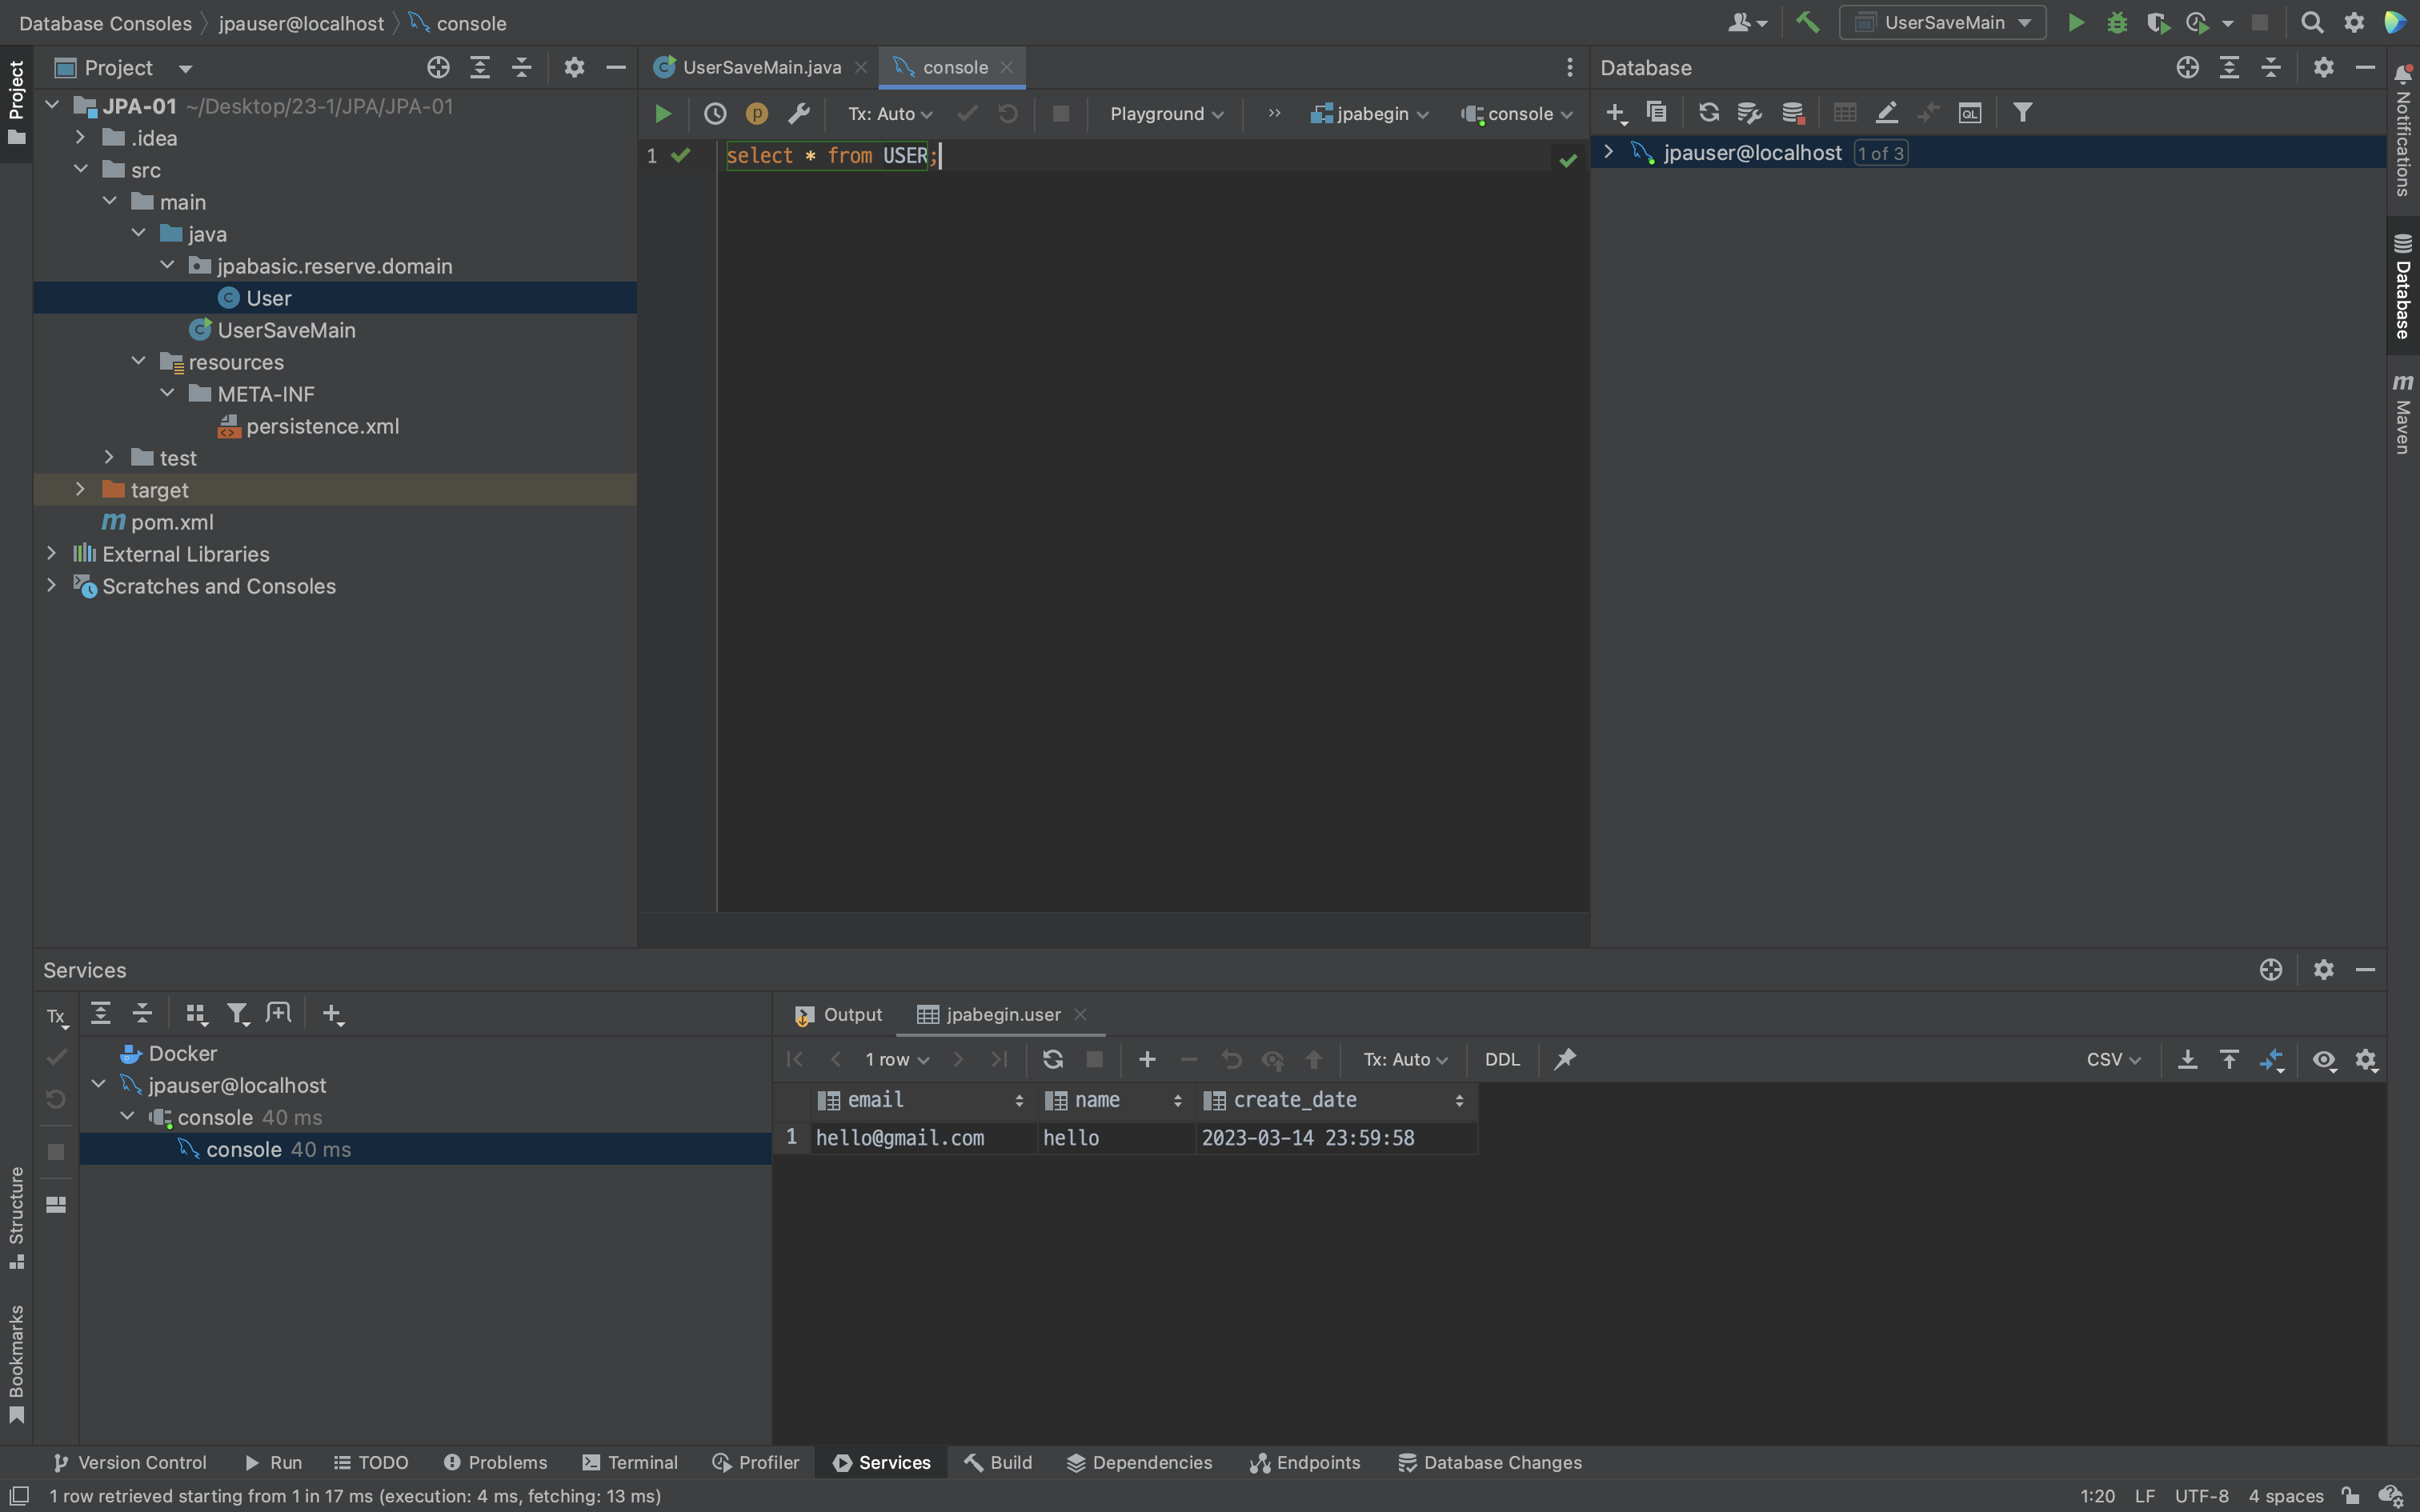Click the Build project hammer icon
Image resolution: width=2420 pixels, height=1512 pixels.
1807,22
